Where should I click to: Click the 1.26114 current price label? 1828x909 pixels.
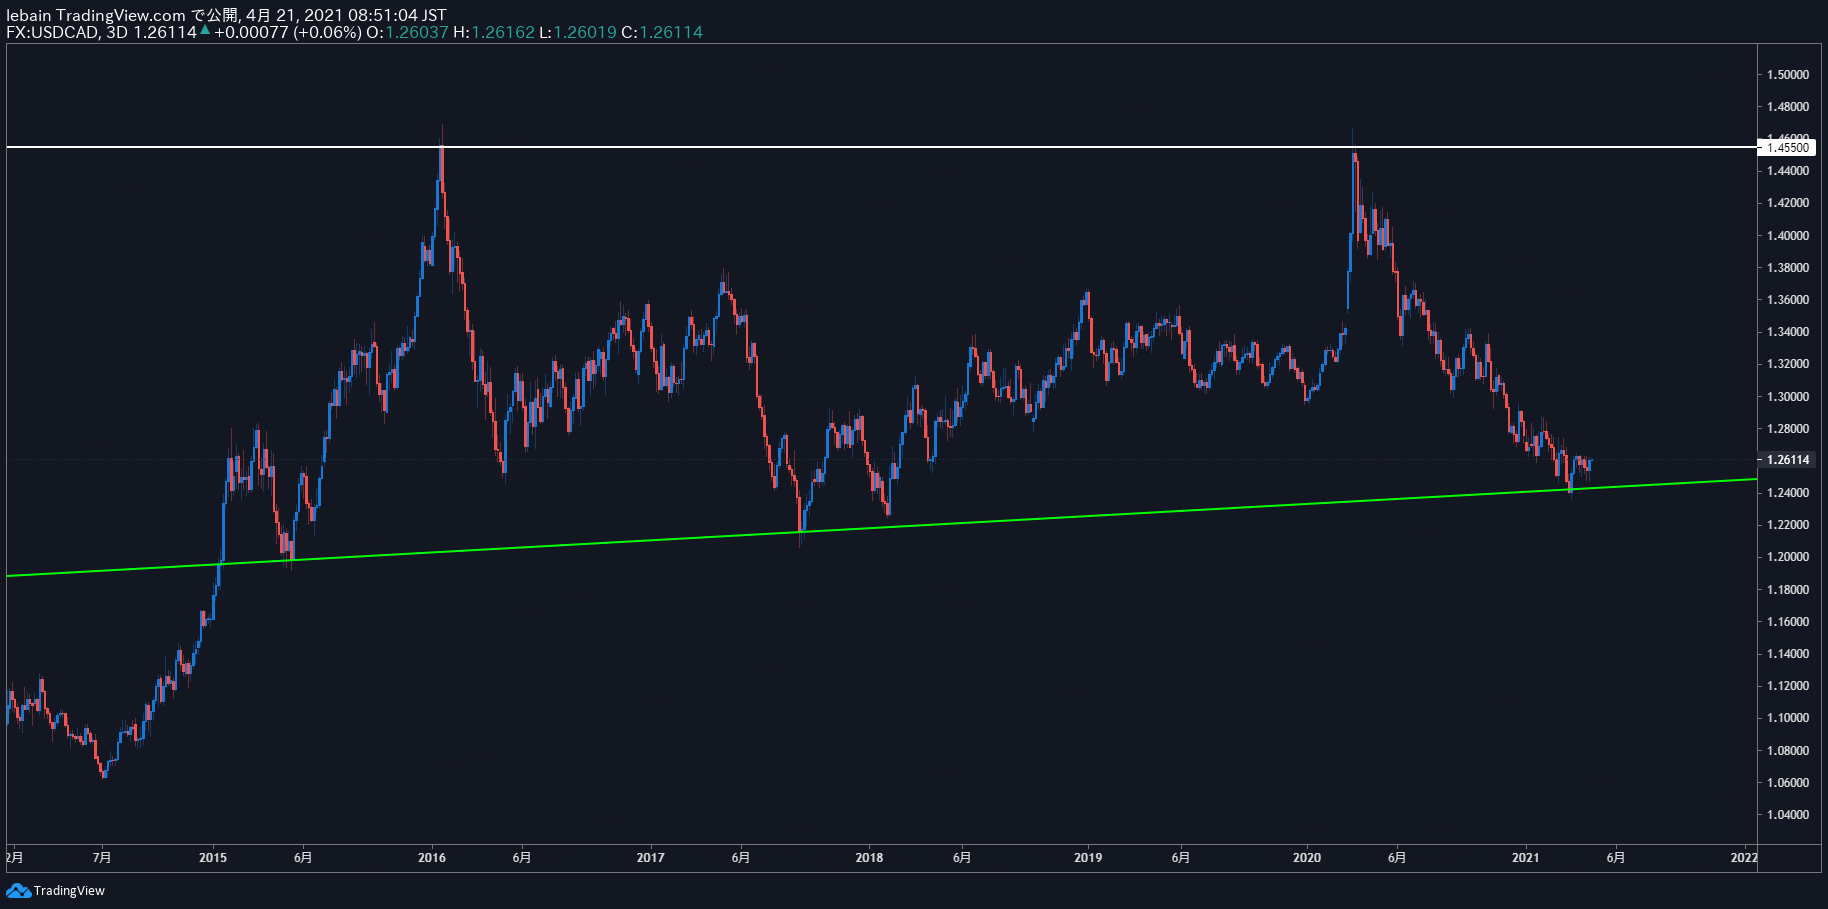pyautogui.click(x=1786, y=460)
